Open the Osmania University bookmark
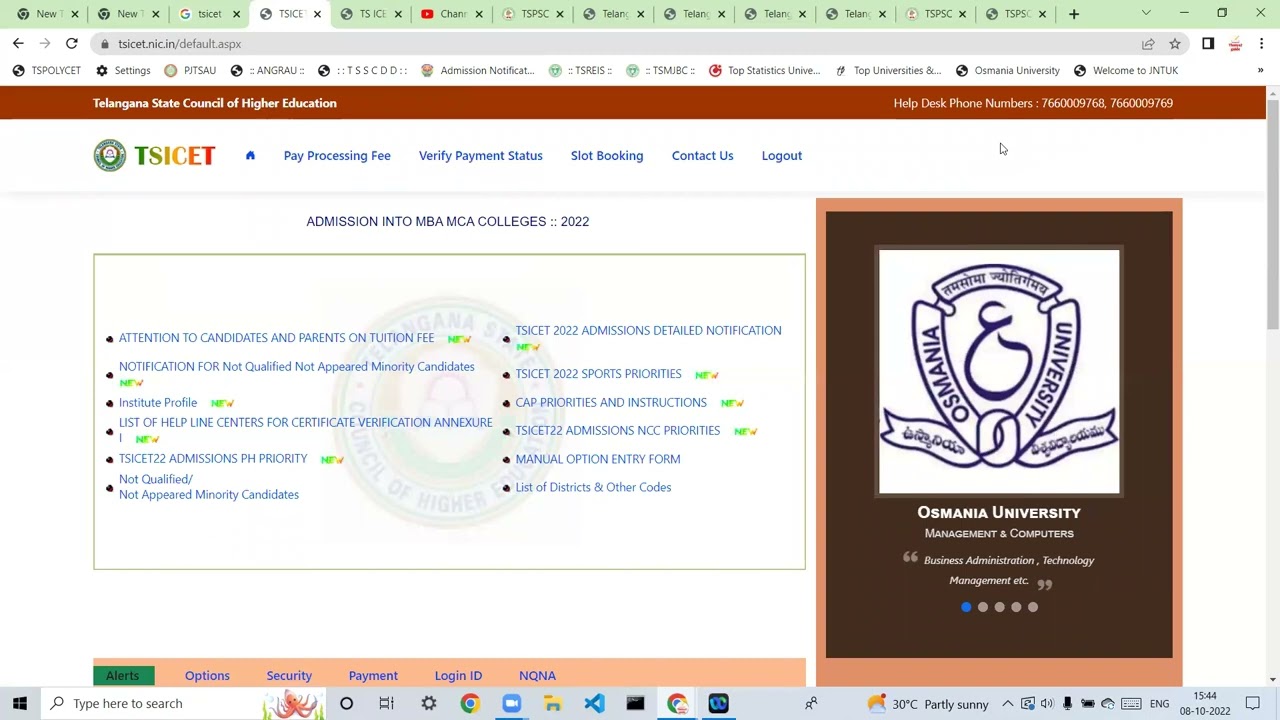Screen dimensions: 1280x720 [1007, 70]
